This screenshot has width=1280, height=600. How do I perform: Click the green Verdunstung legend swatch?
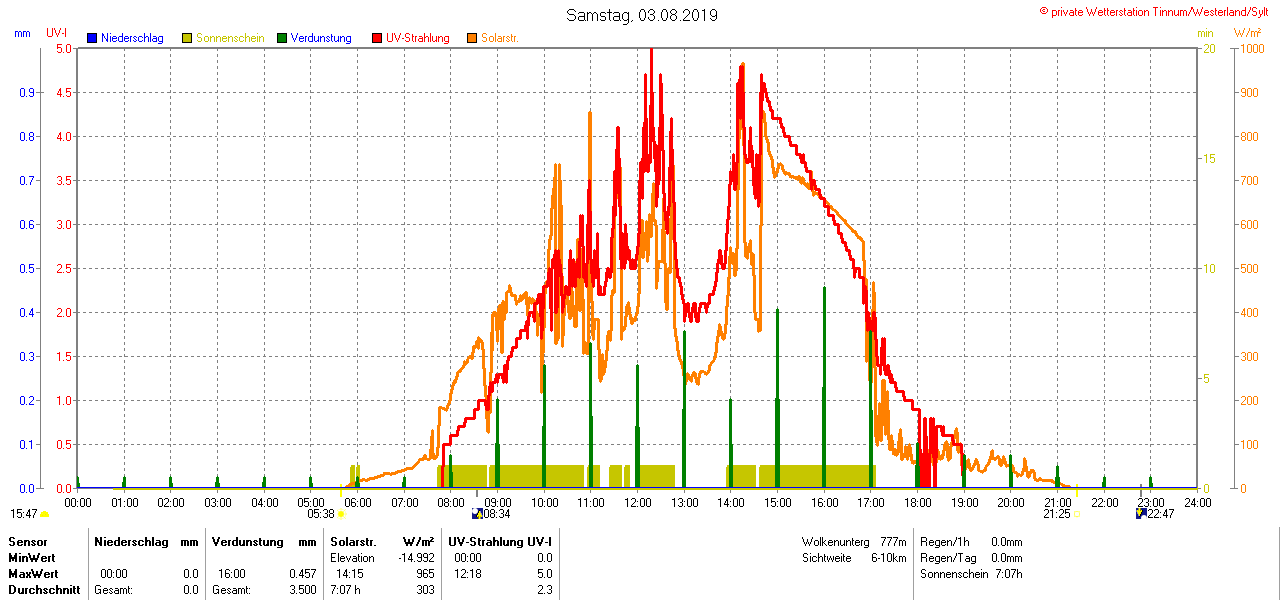click(282, 38)
